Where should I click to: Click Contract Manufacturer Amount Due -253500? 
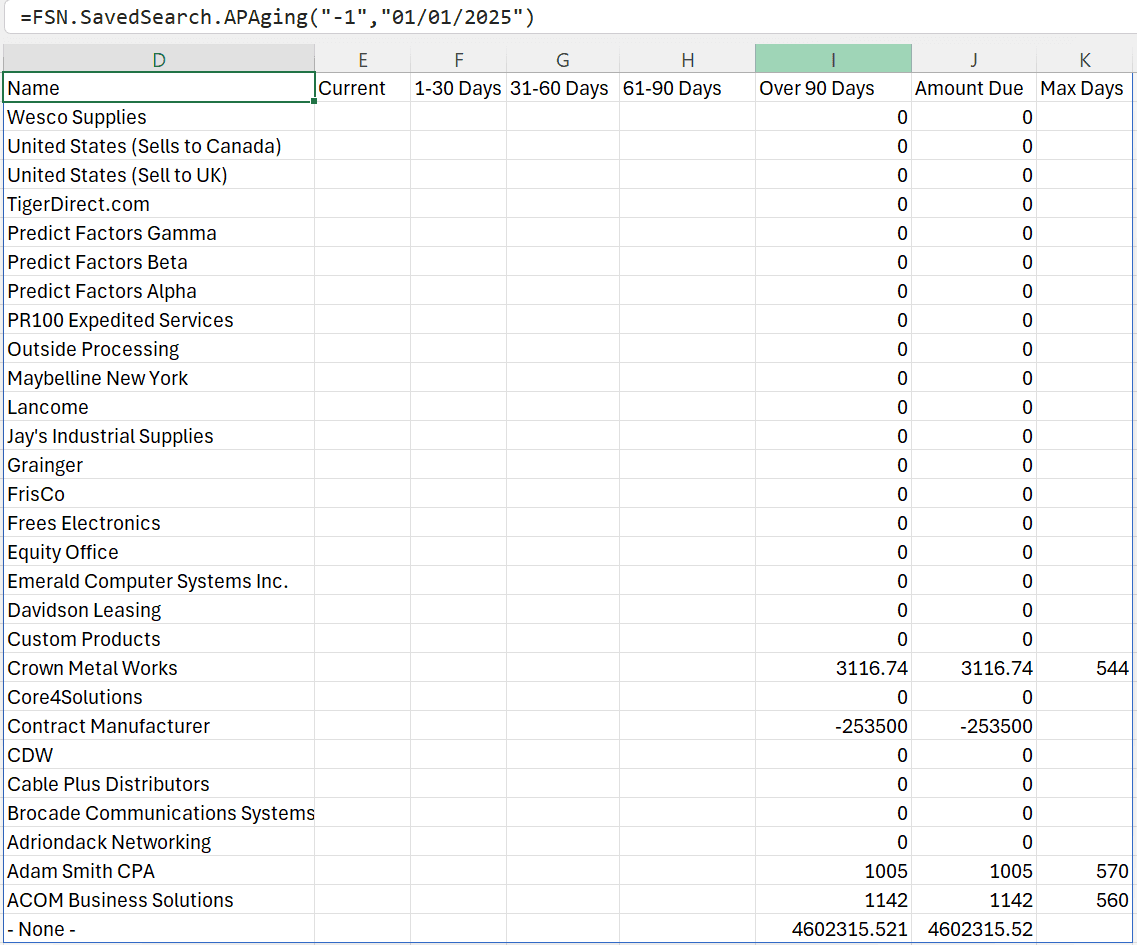pos(974,726)
